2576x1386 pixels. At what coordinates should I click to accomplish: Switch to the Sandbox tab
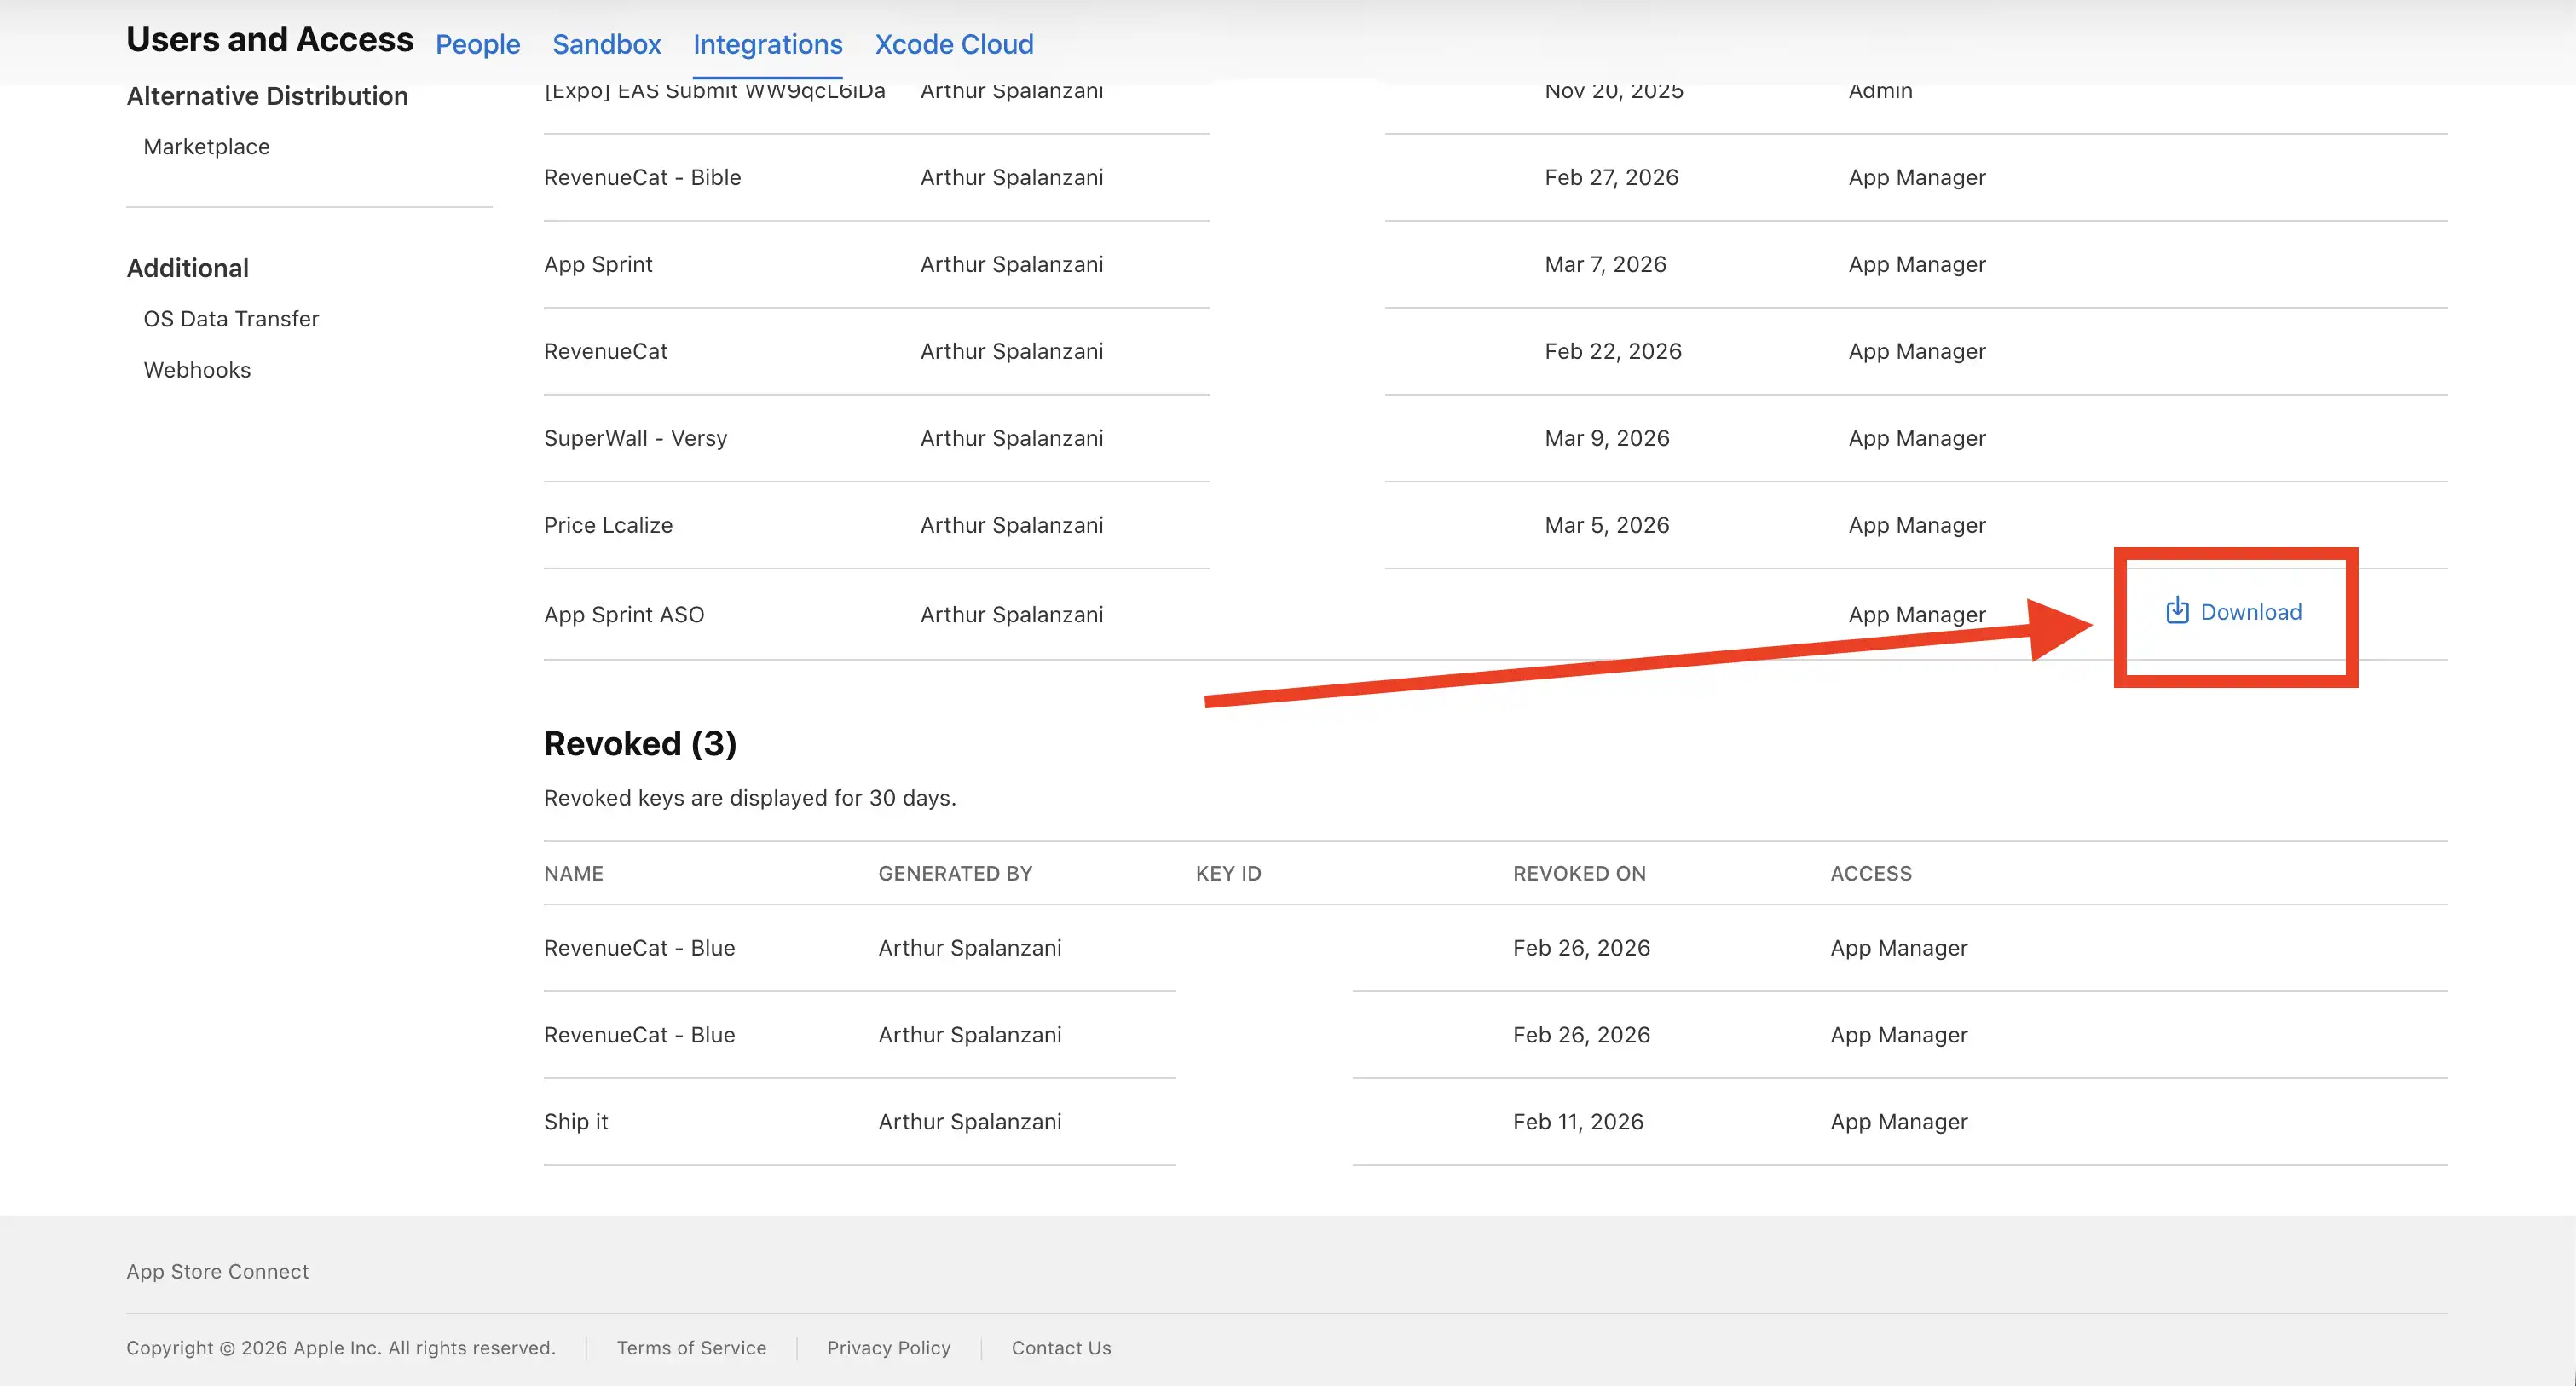click(607, 44)
